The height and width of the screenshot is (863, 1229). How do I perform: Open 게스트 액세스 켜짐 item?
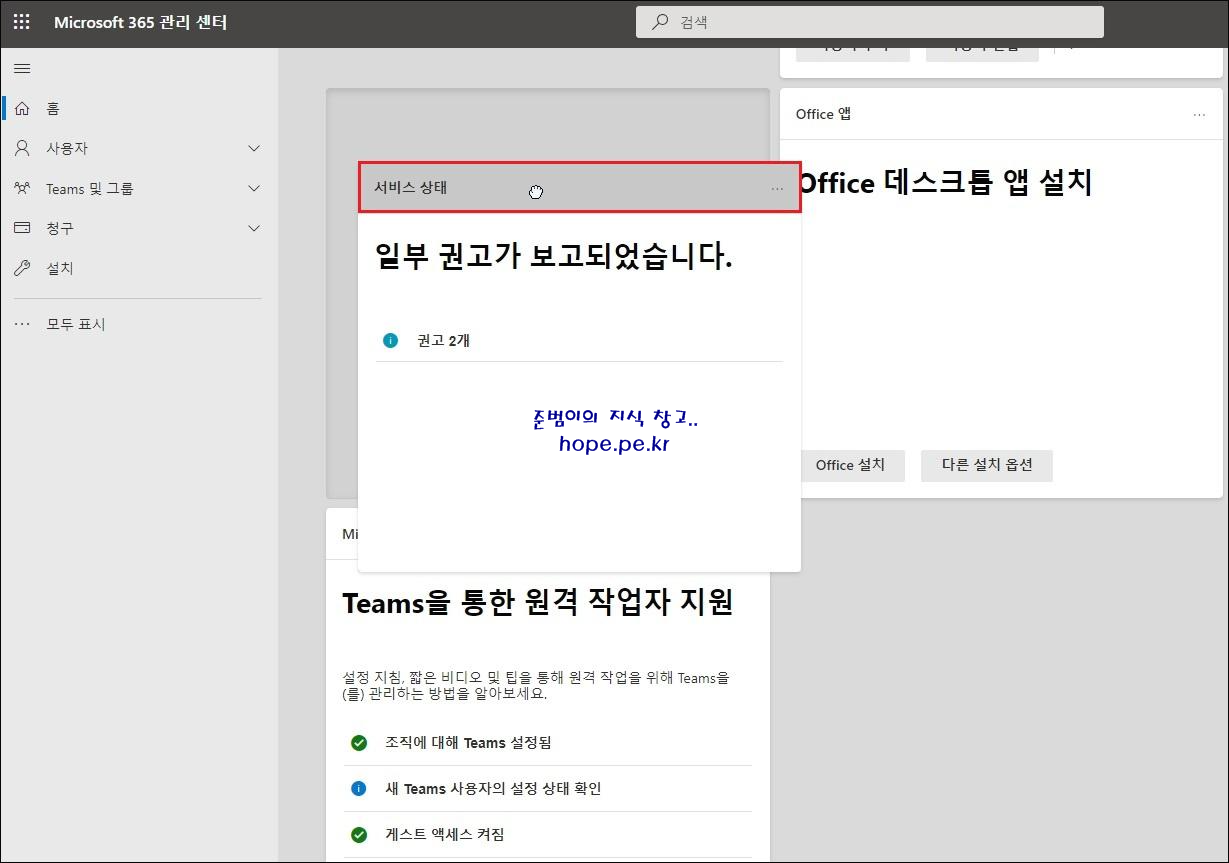coord(547,835)
